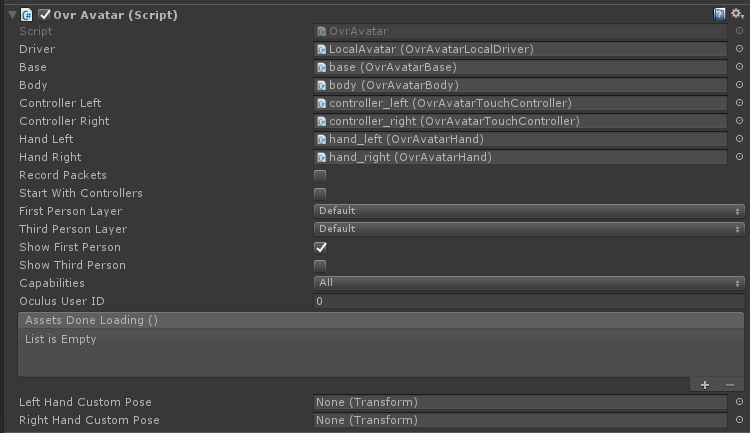Click the 'Show First Person' label
This screenshot has height=433, width=752.
(x=70, y=247)
